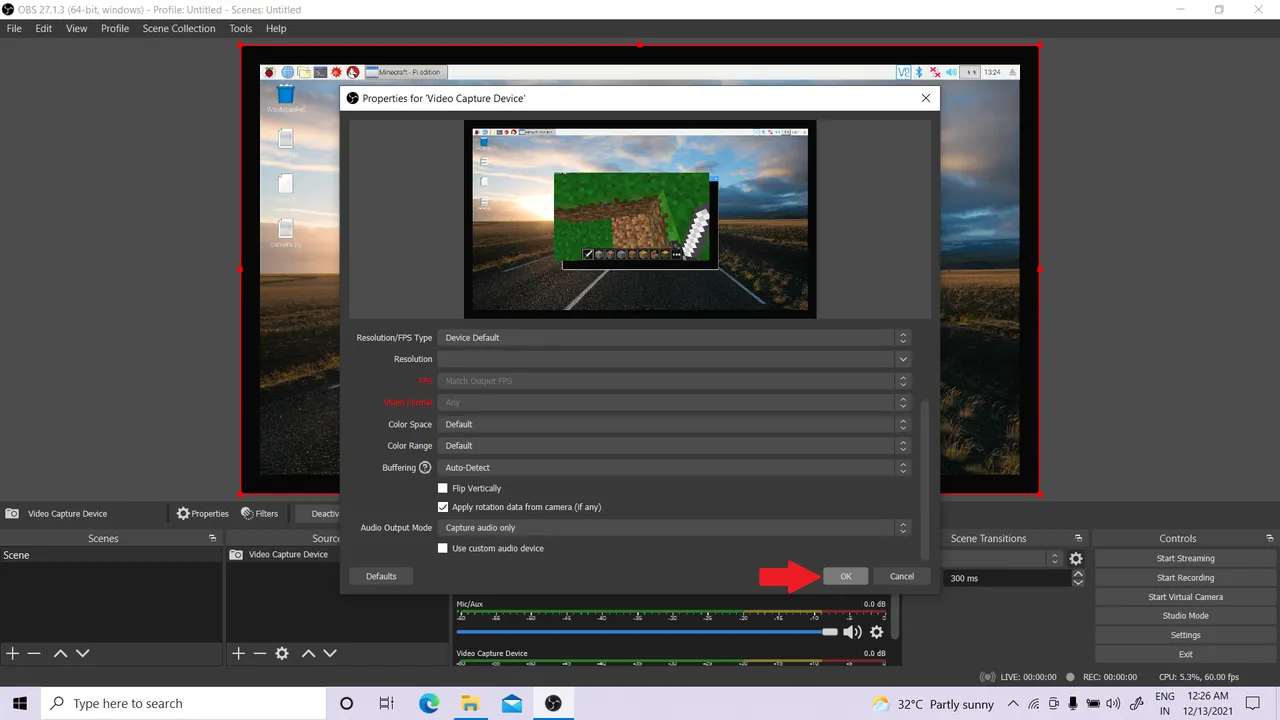Click Studio Mode button
Viewport: 1280px width, 720px height.
tap(1185, 615)
